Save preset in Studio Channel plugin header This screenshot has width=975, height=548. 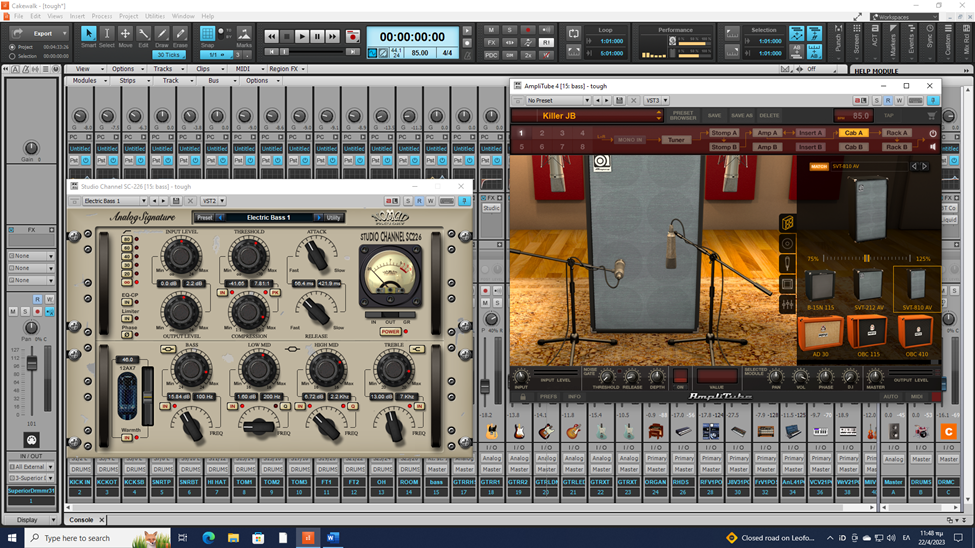[177, 202]
